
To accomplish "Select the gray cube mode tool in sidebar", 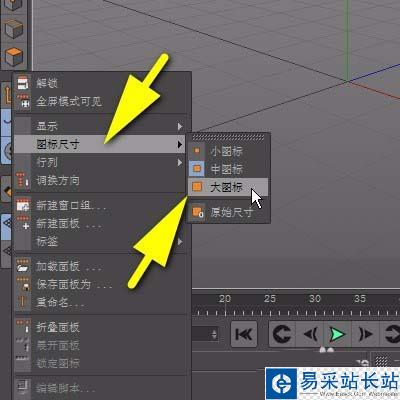I will 14,29.
